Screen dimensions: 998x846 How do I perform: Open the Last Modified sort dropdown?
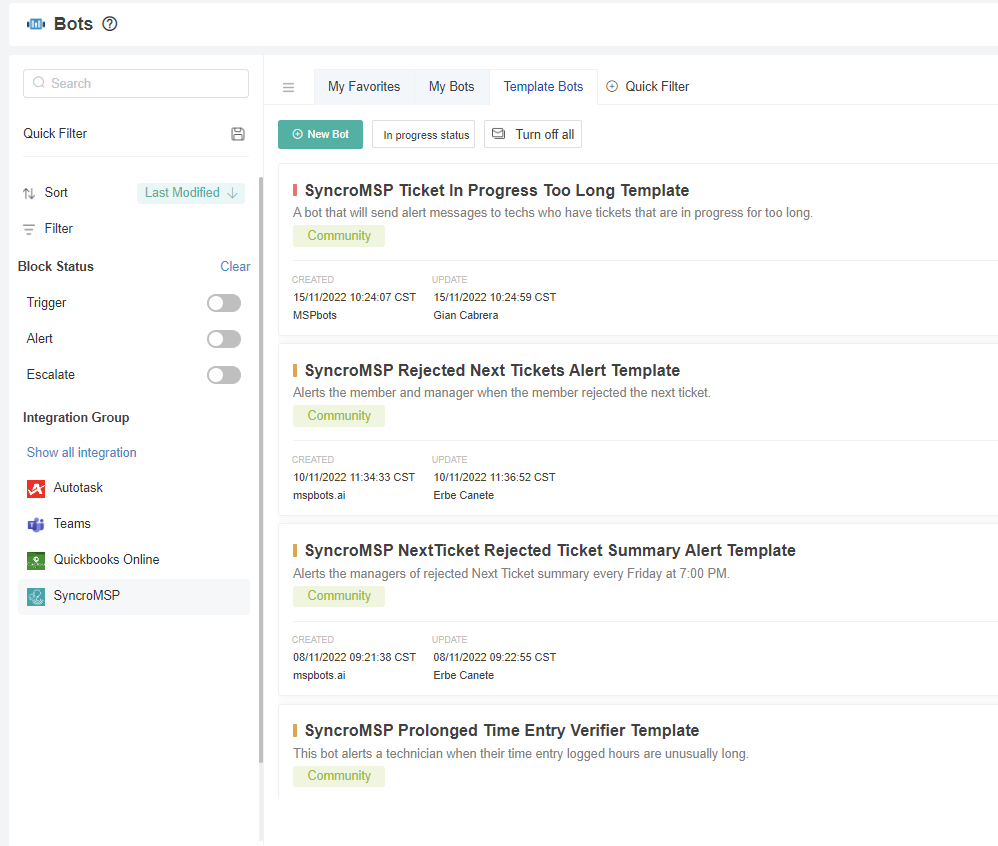(x=190, y=192)
